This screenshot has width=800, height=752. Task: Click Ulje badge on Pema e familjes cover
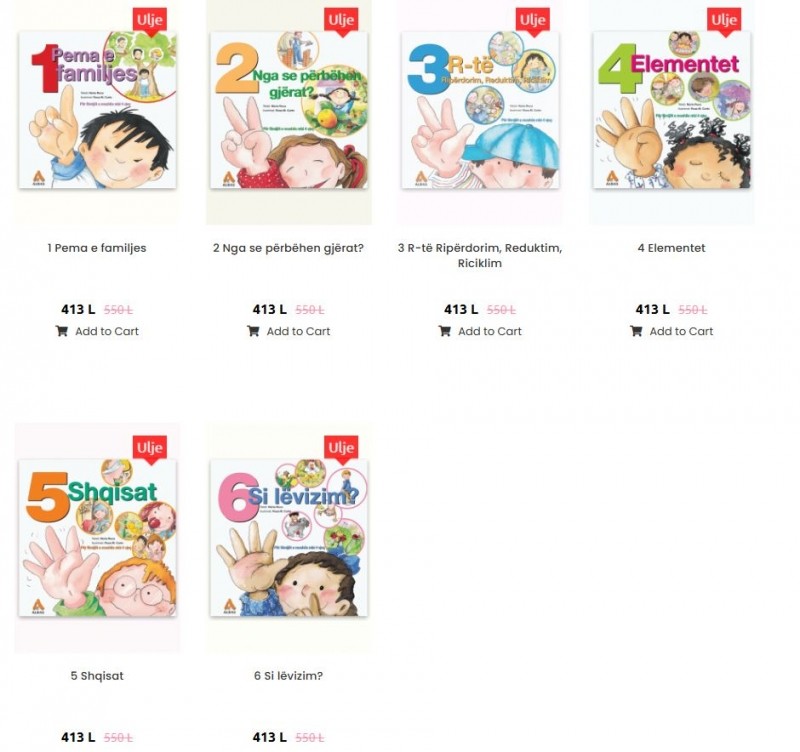pyautogui.click(x=149, y=22)
